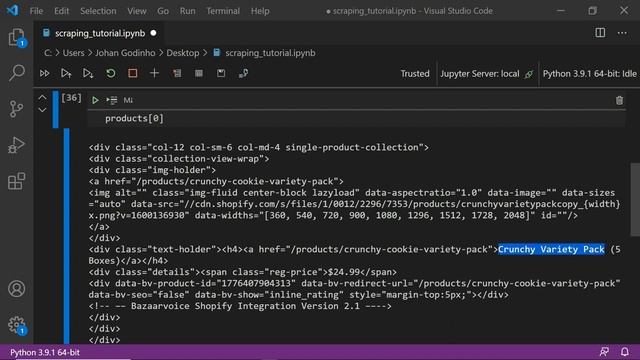
Task: Open the Accounts menu icon
Action: (x=16, y=289)
